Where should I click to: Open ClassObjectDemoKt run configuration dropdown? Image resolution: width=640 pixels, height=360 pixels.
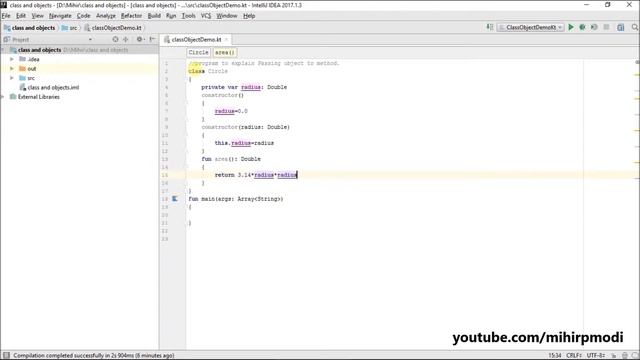click(530, 27)
